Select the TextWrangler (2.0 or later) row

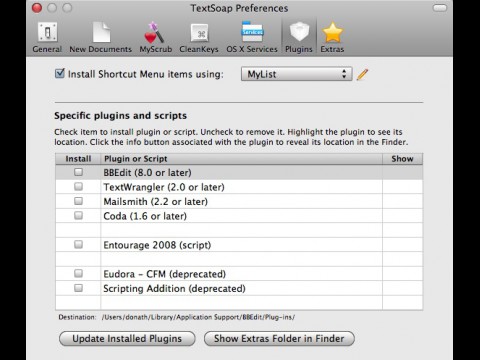(239, 187)
